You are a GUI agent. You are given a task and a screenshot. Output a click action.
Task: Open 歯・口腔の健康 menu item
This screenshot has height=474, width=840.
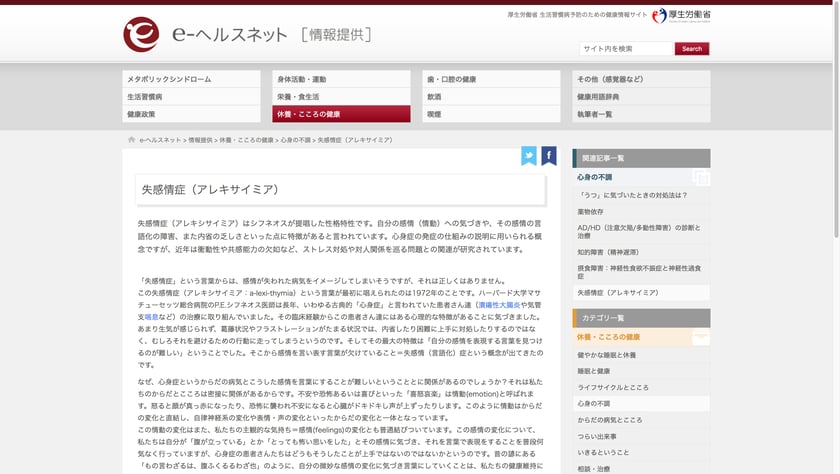click(x=491, y=79)
